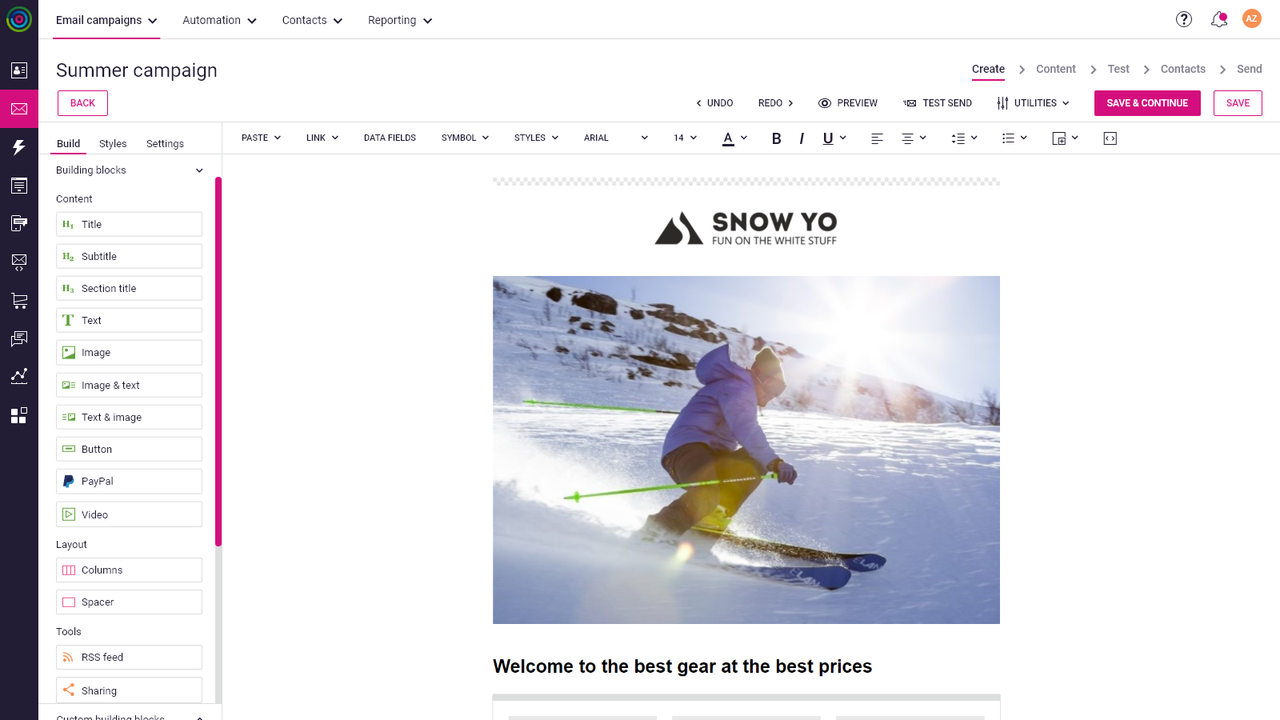Open the envelope email campaigns sidebar icon
This screenshot has height=720, width=1280.
coord(19,108)
